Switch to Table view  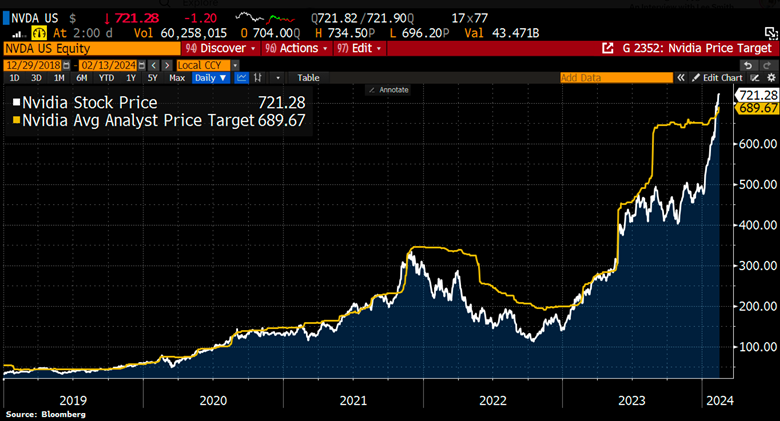pos(308,78)
